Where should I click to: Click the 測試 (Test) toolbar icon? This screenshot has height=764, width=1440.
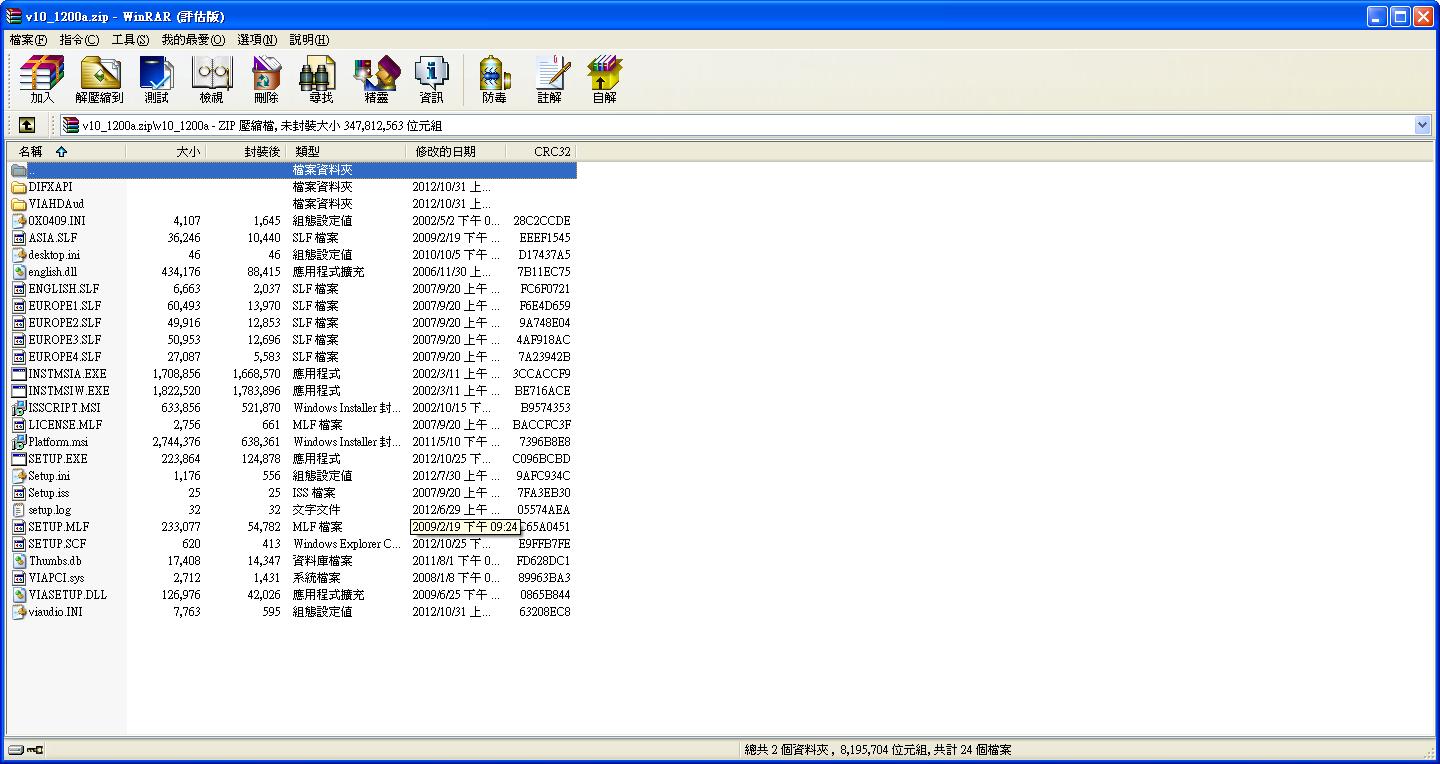pos(156,80)
